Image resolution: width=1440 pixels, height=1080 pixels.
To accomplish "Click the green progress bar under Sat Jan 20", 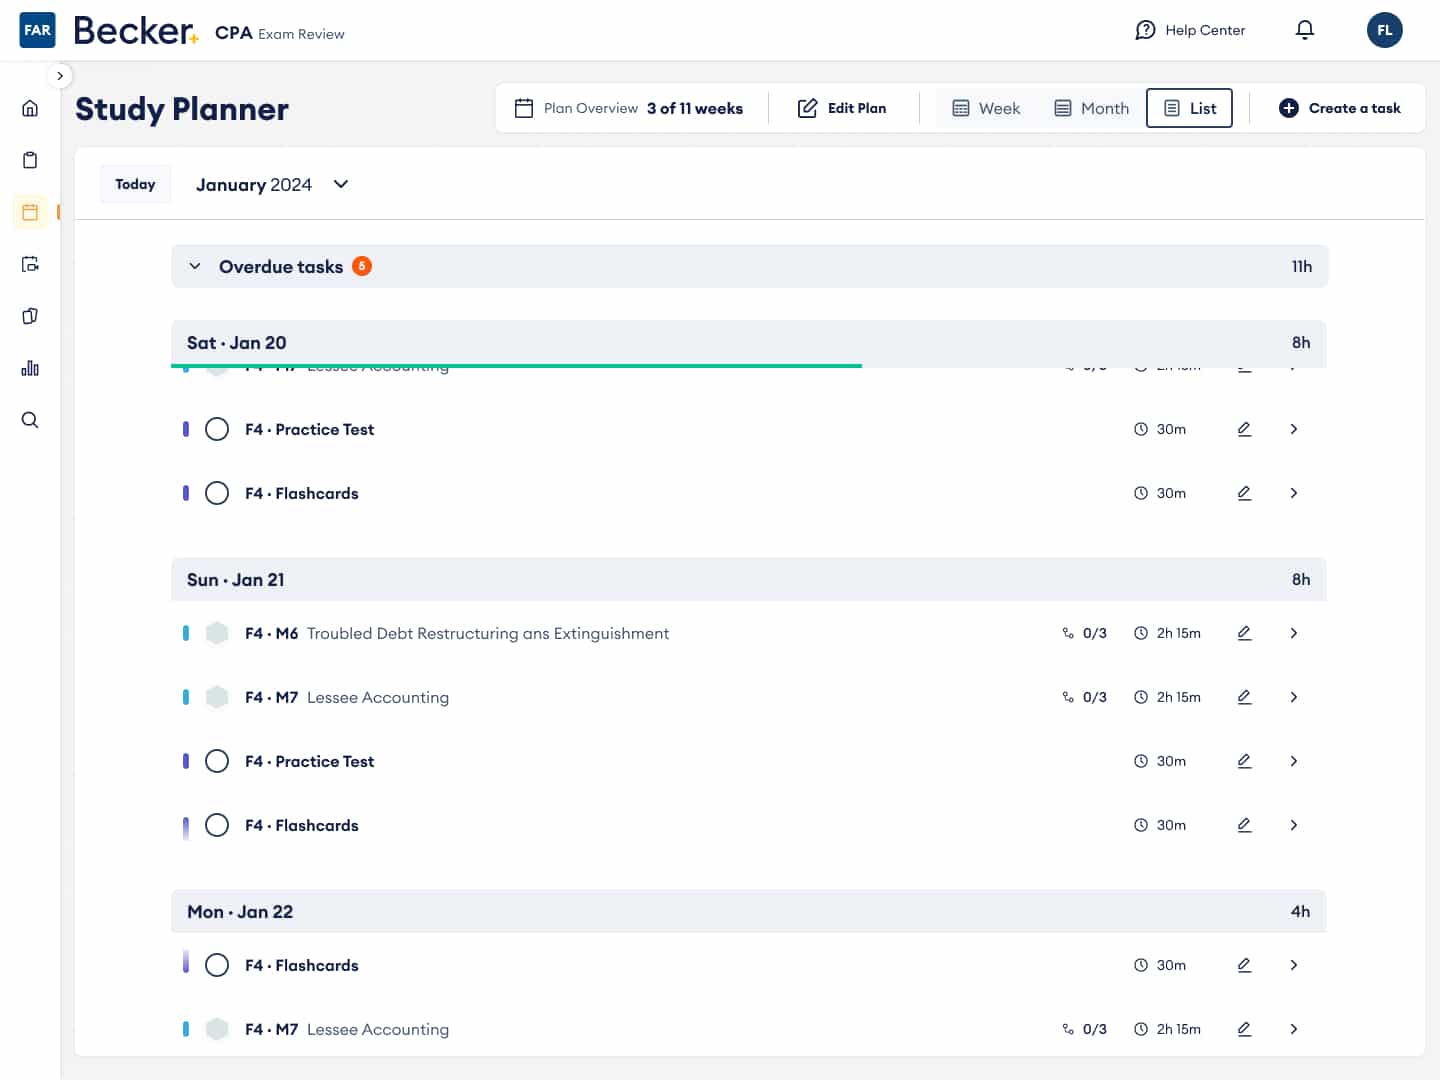I will (x=516, y=366).
